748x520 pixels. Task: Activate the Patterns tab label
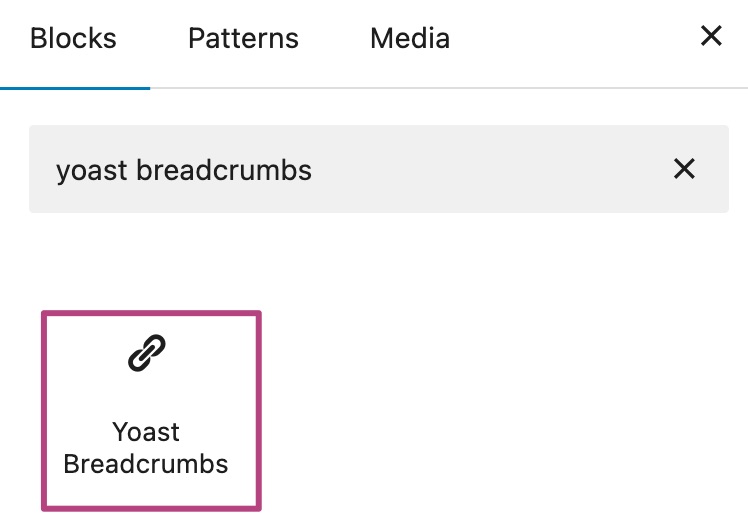tap(243, 38)
